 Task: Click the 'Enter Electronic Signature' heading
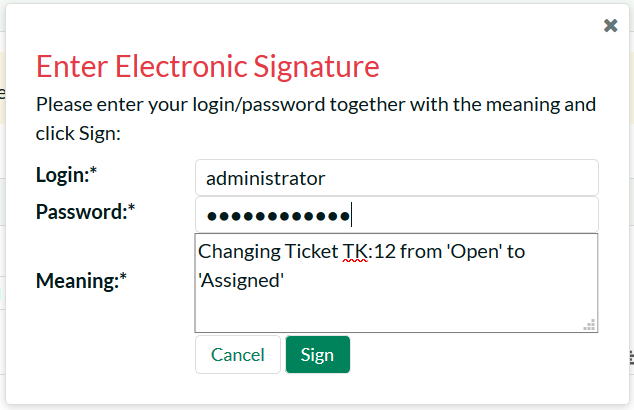[x=208, y=67]
